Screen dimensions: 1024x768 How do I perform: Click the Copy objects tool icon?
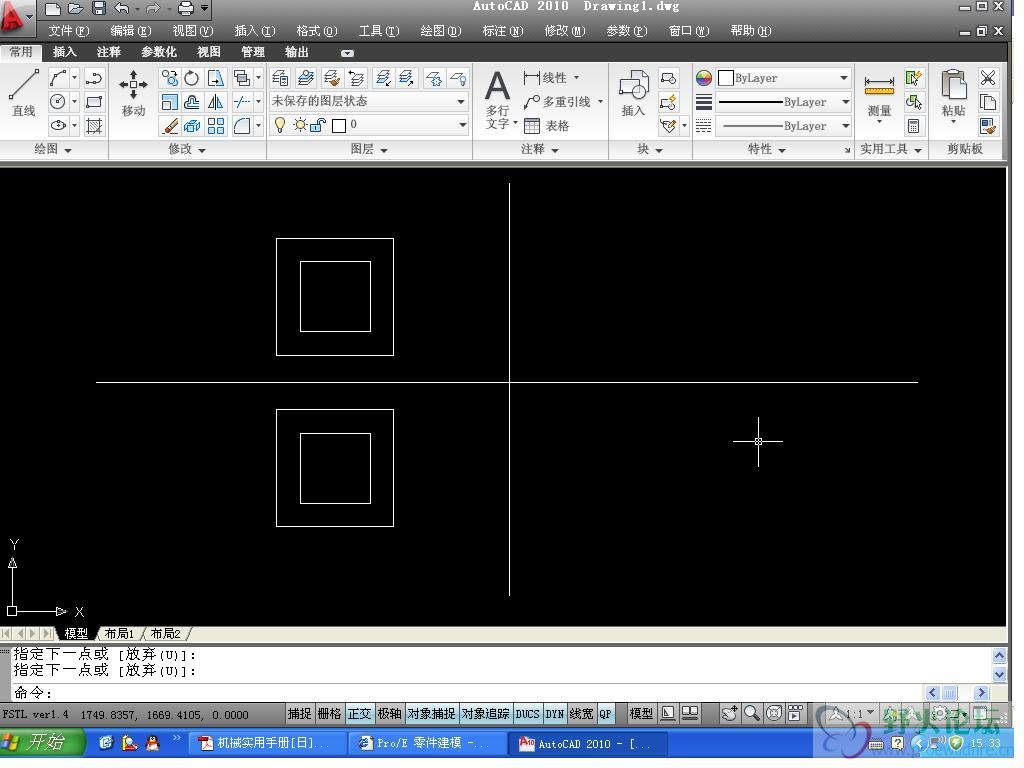169,78
